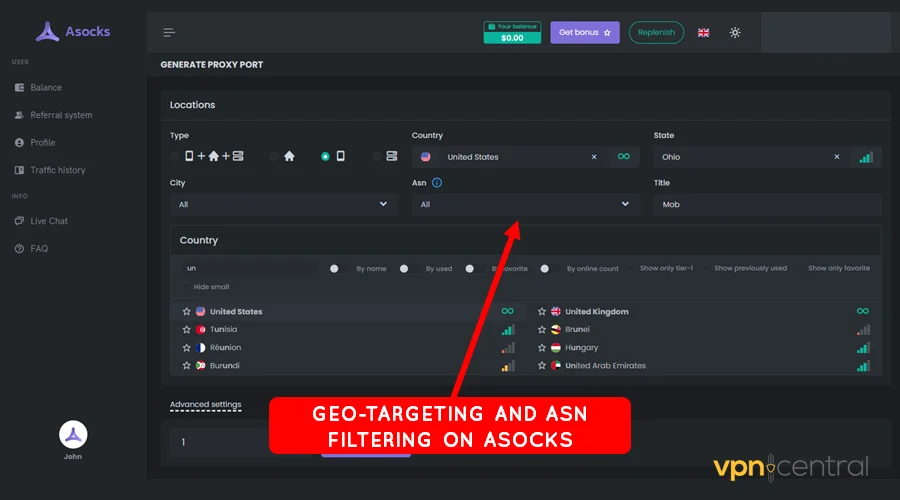This screenshot has height=500, width=900.
Task: Select the datacenter server type radio
Action: click(377, 156)
